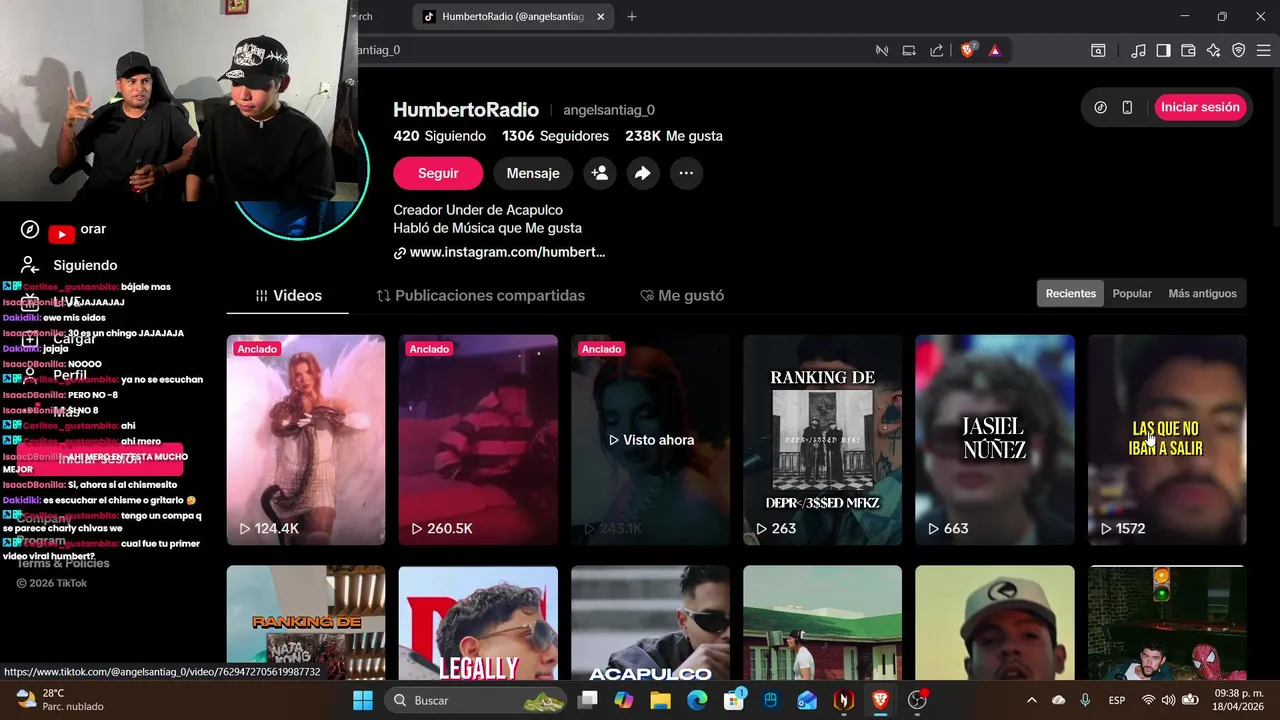Click the share page icon in address bar
Image resolution: width=1280 pixels, height=720 pixels.
coord(937,50)
